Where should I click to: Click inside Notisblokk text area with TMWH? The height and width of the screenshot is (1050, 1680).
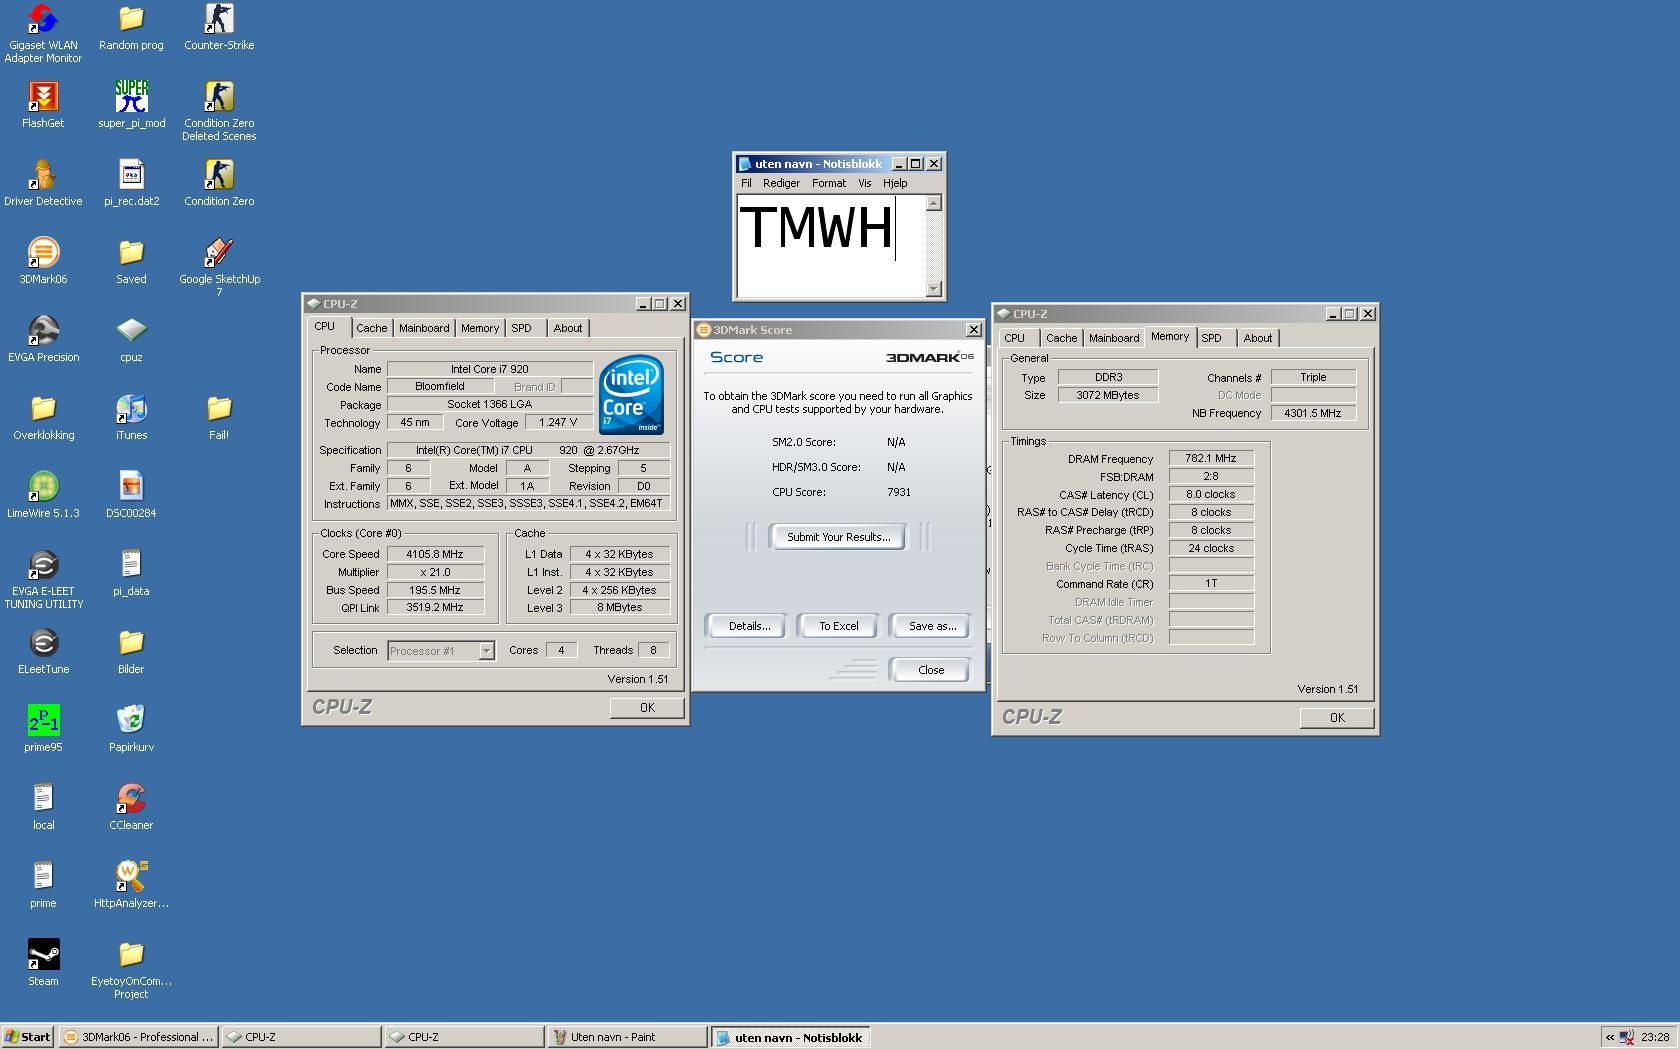coord(832,246)
